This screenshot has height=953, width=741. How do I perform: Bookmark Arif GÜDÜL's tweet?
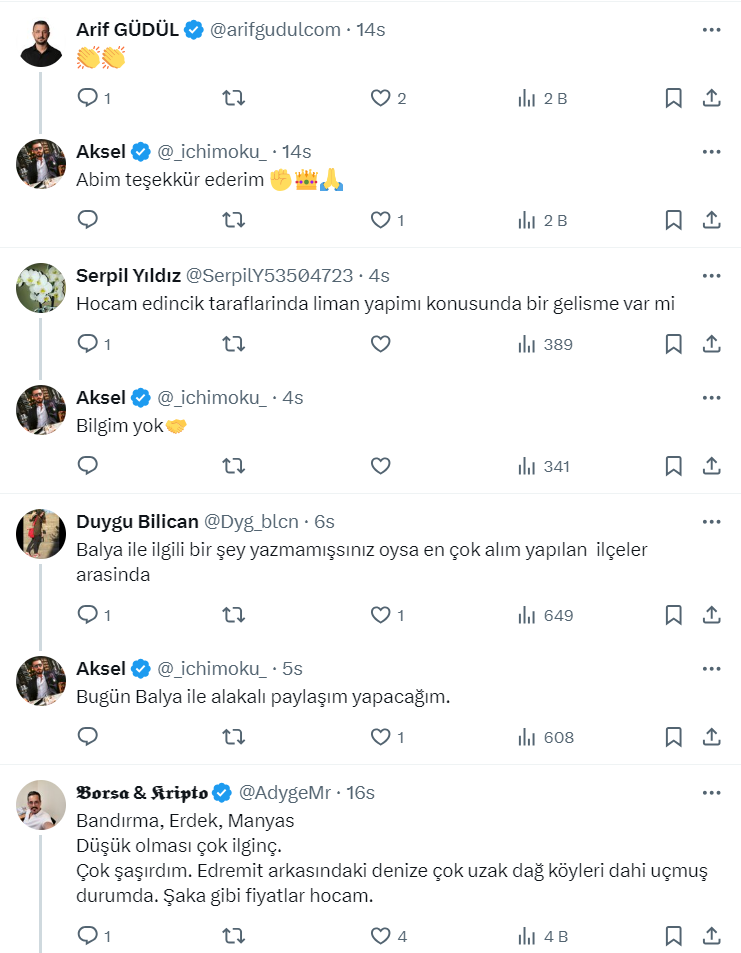coord(674,98)
